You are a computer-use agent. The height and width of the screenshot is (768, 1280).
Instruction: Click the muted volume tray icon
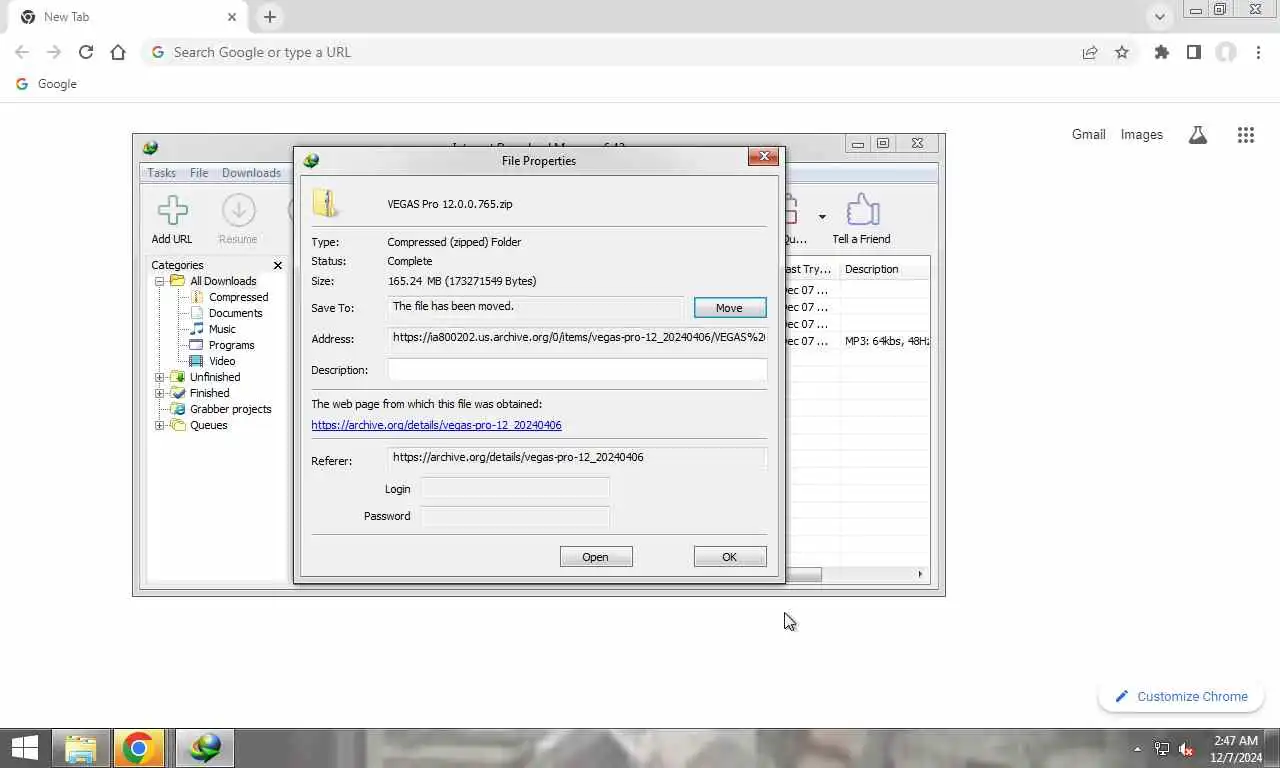(1186, 749)
